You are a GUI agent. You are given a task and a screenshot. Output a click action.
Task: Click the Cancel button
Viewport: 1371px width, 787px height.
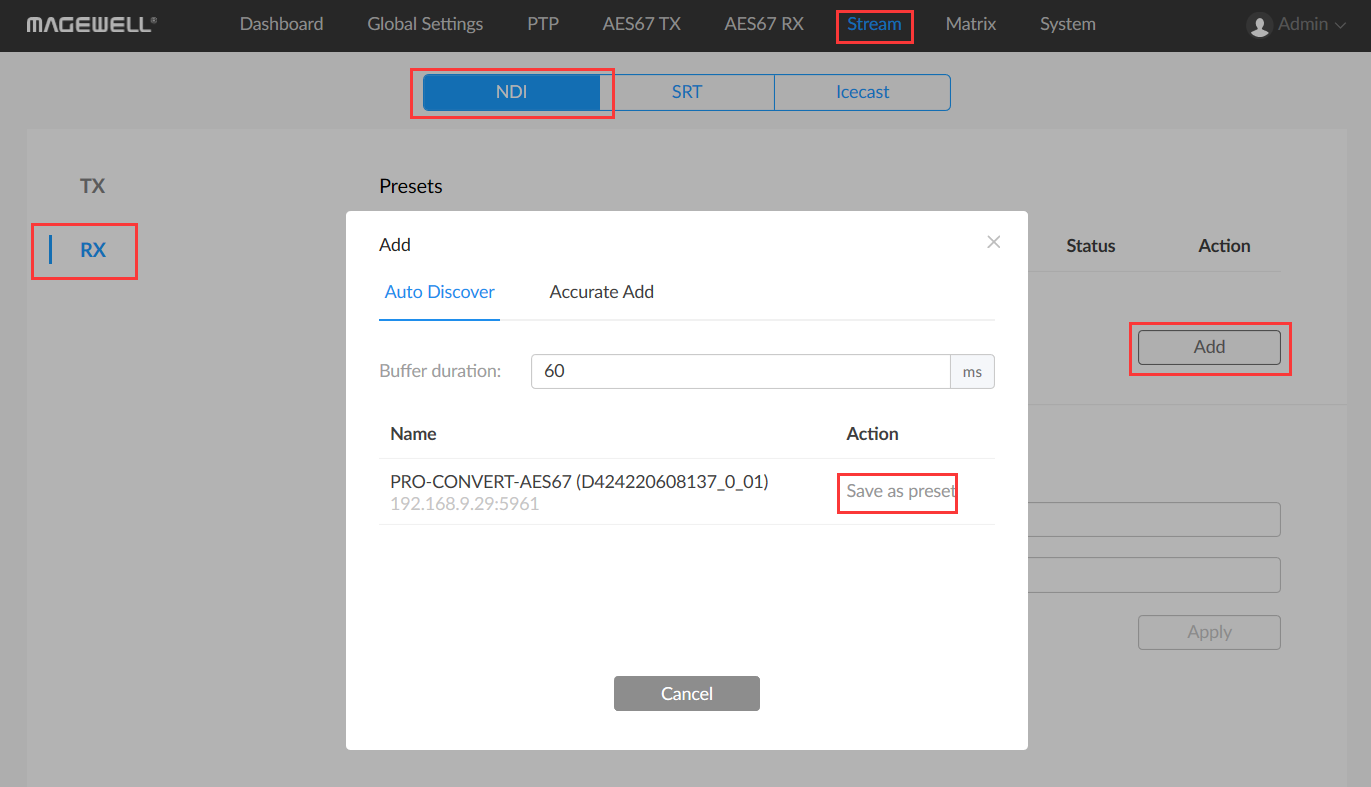coord(686,693)
